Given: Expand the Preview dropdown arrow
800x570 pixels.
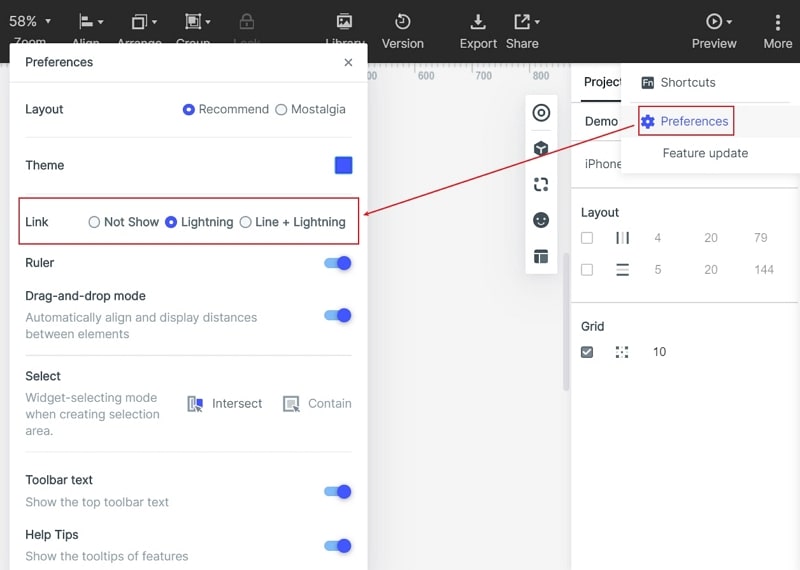Looking at the screenshot, I should click(729, 22).
